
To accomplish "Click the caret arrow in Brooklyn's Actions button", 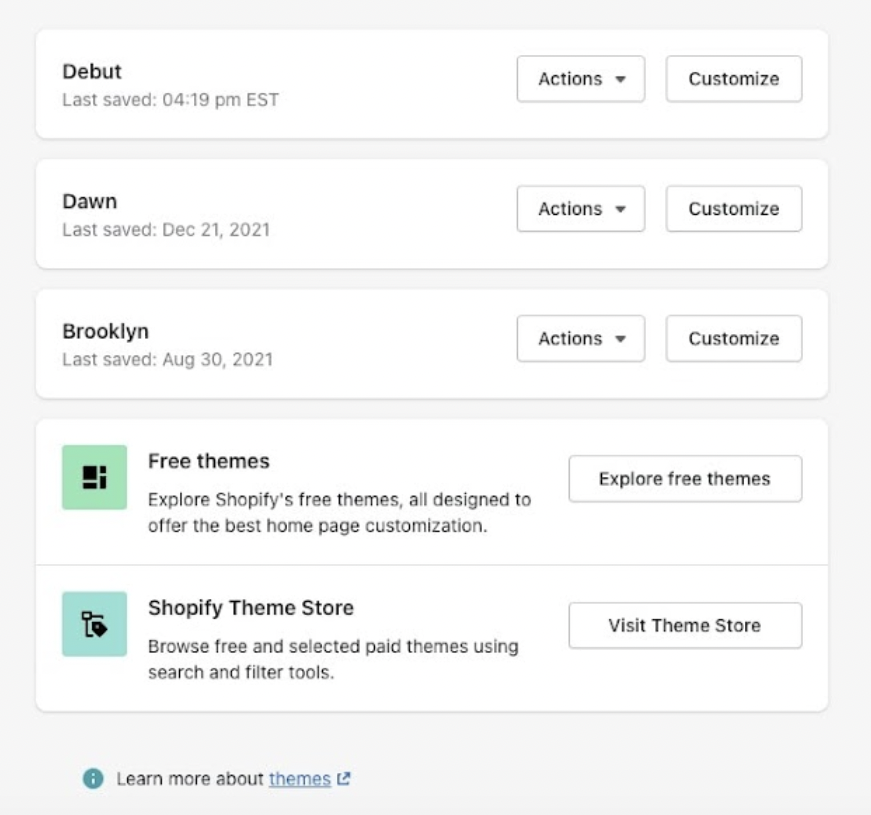I will pyautogui.click(x=620, y=339).
